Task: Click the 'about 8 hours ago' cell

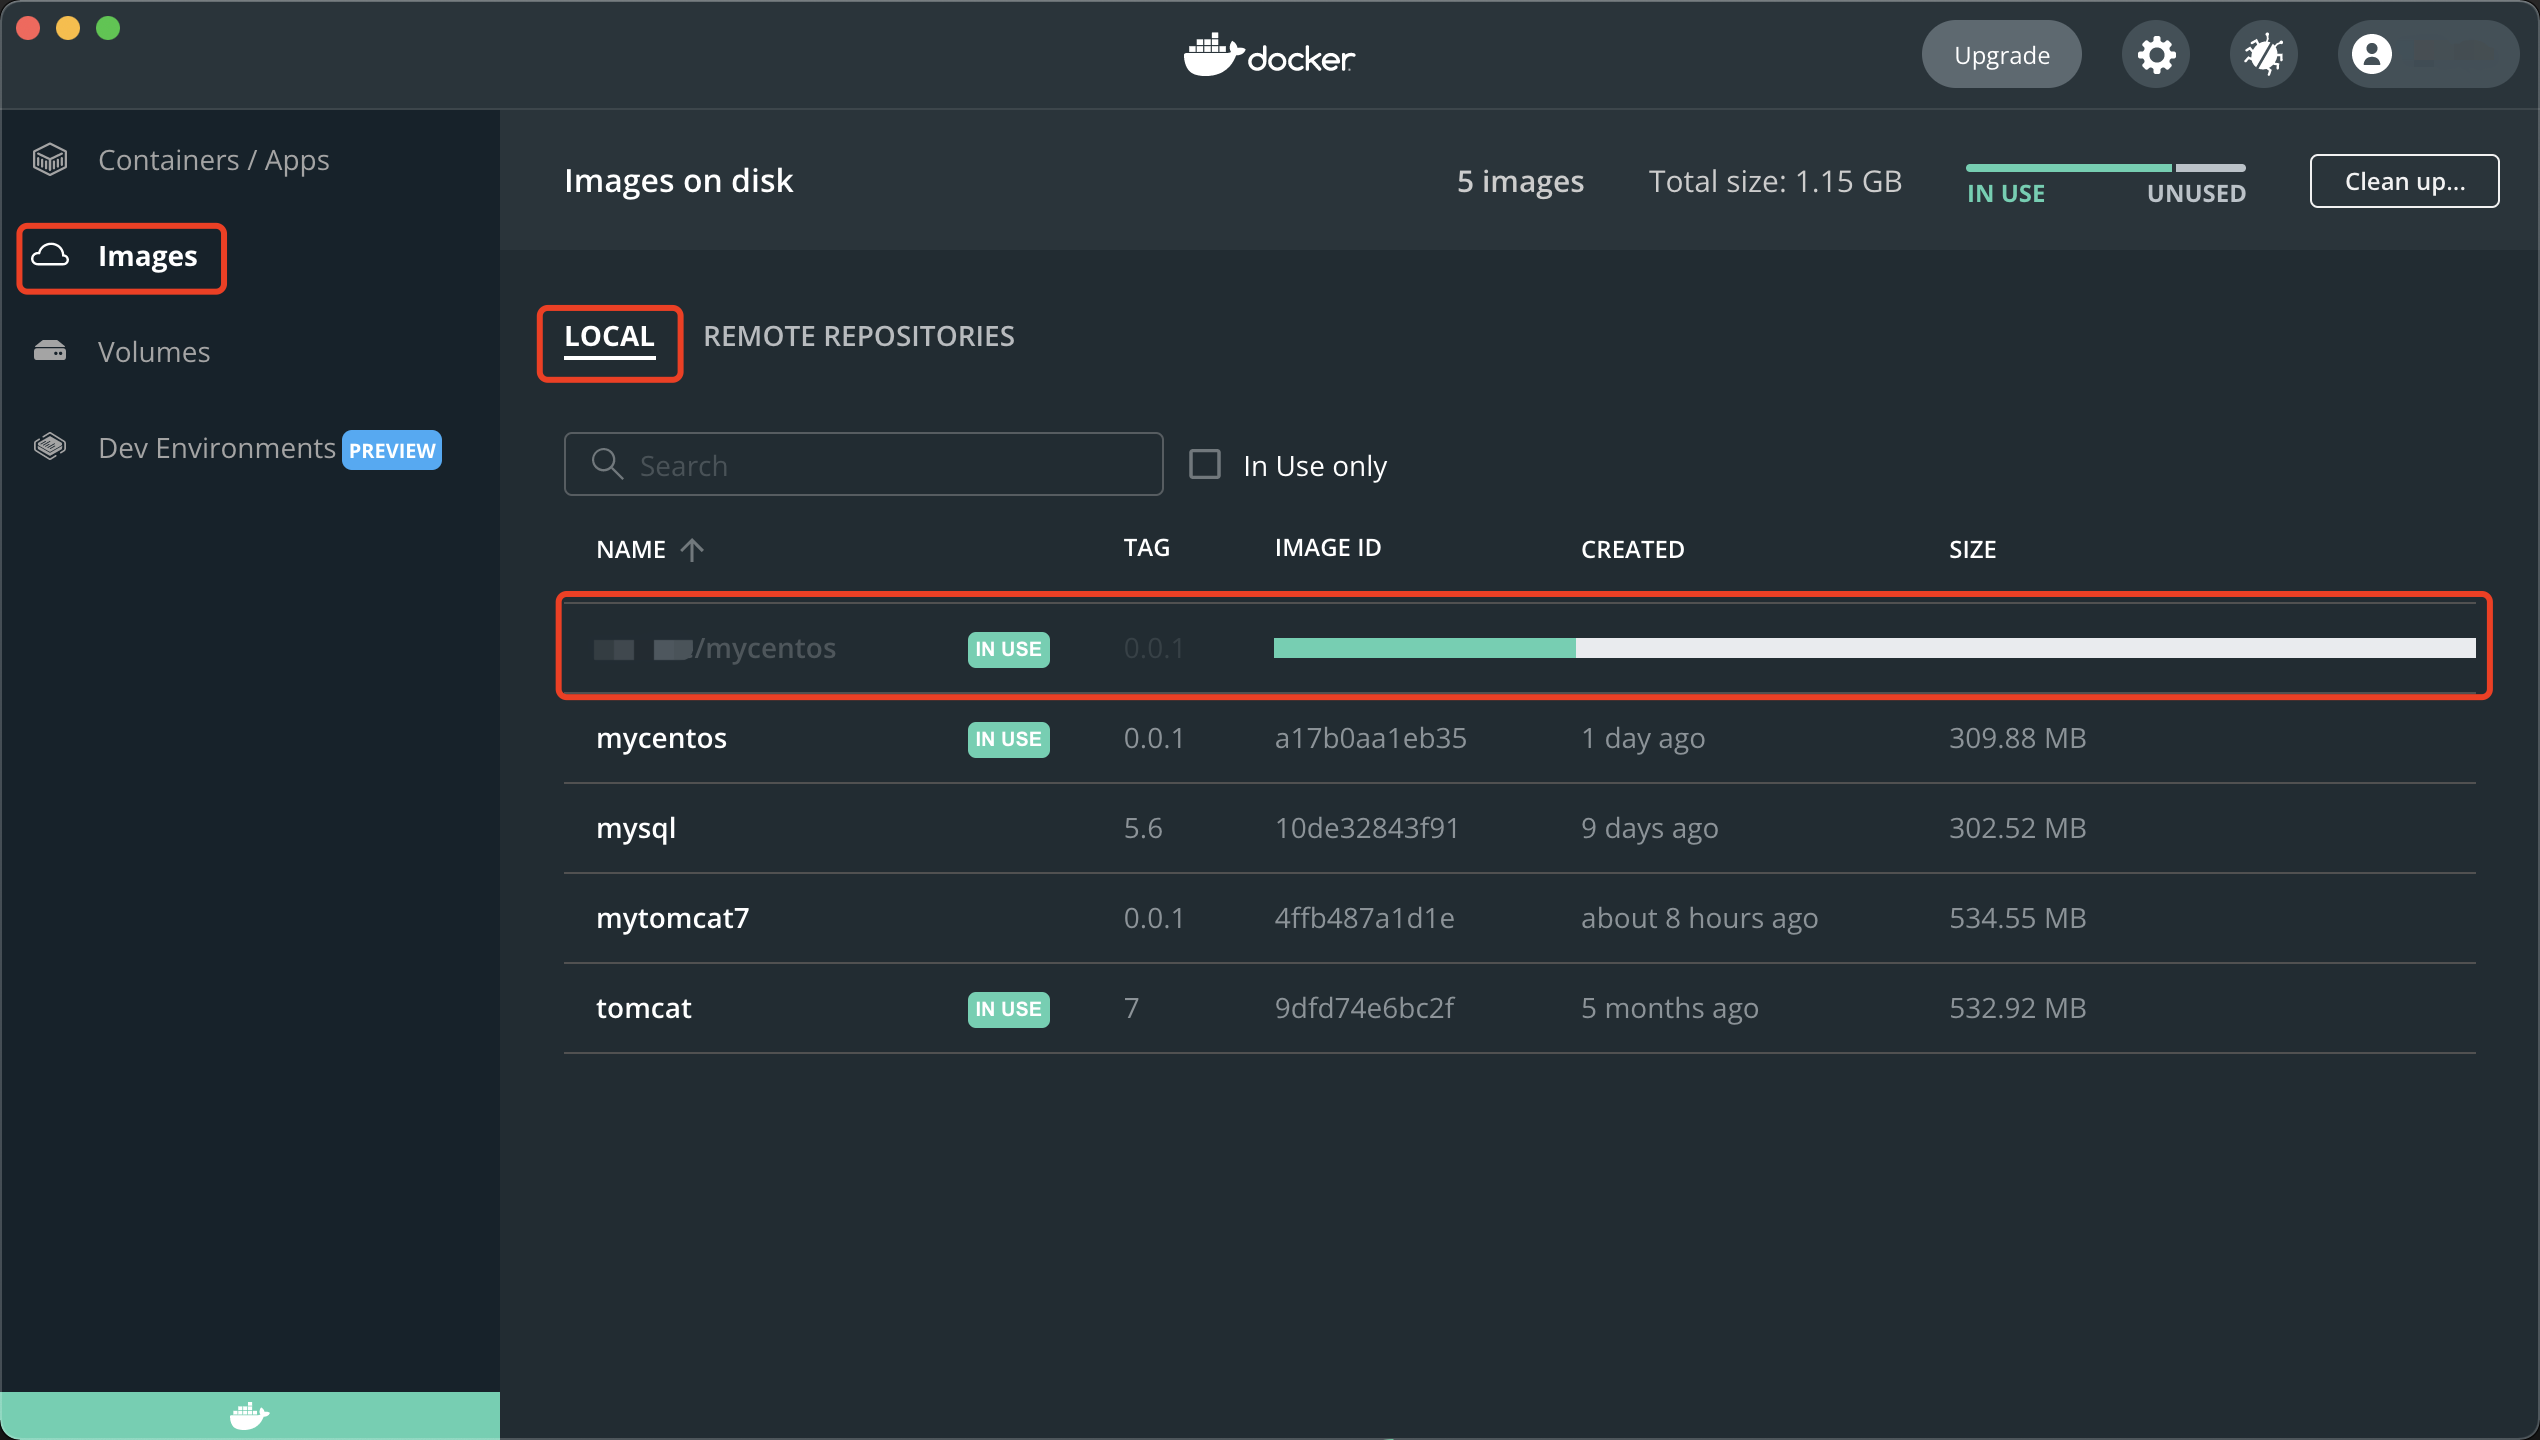Action: (x=1699, y=918)
